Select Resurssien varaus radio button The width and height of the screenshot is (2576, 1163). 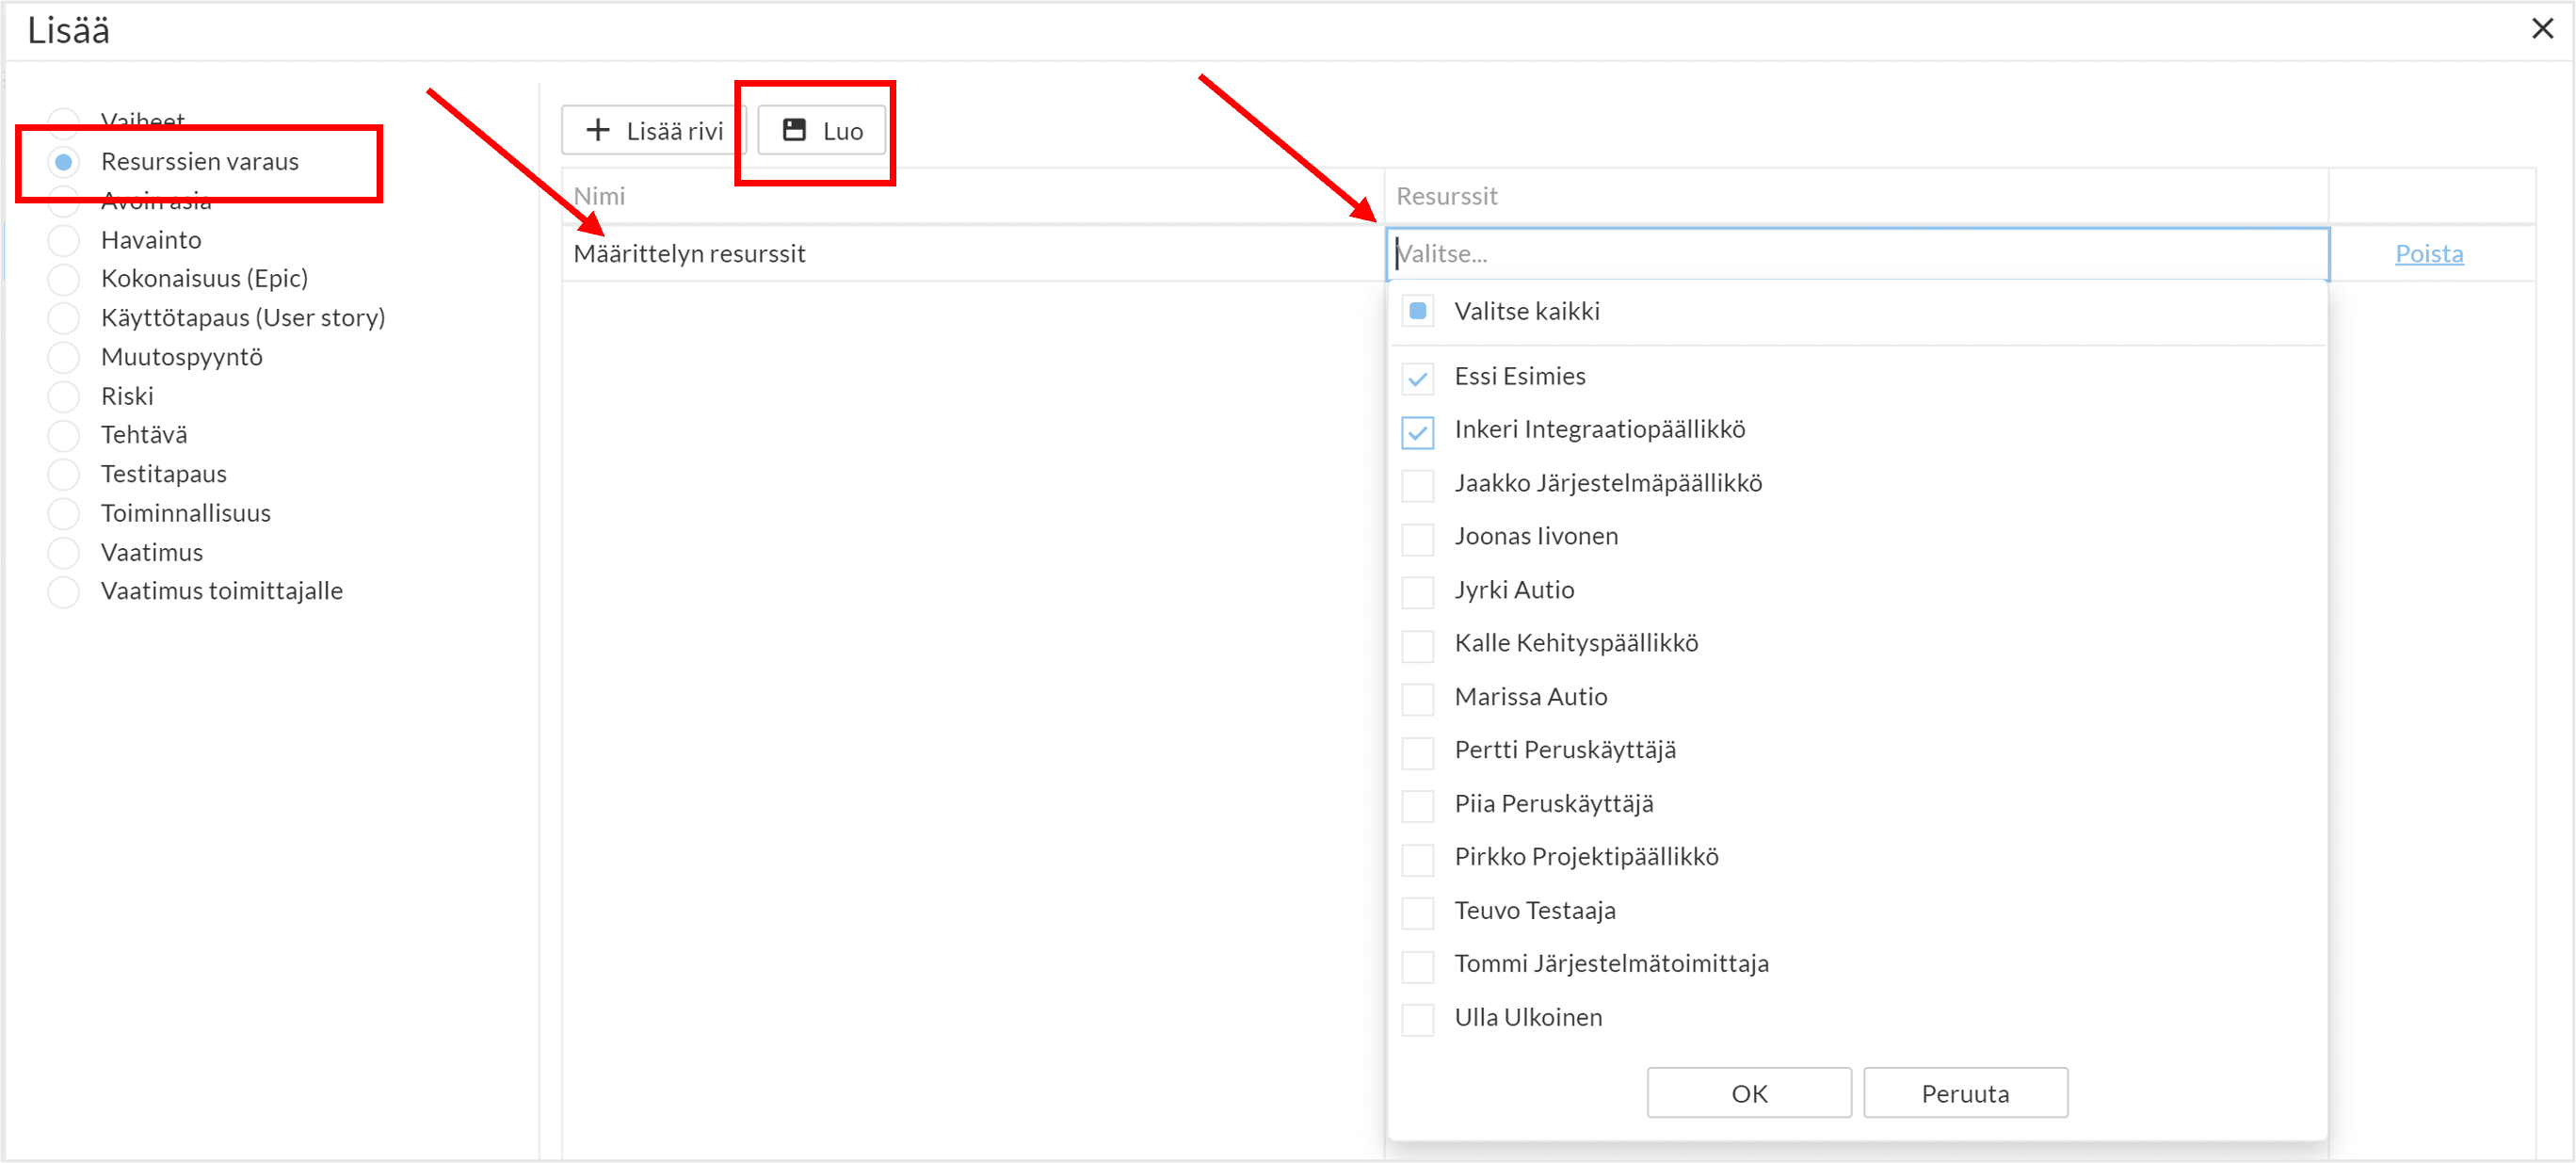[x=64, y=162]
